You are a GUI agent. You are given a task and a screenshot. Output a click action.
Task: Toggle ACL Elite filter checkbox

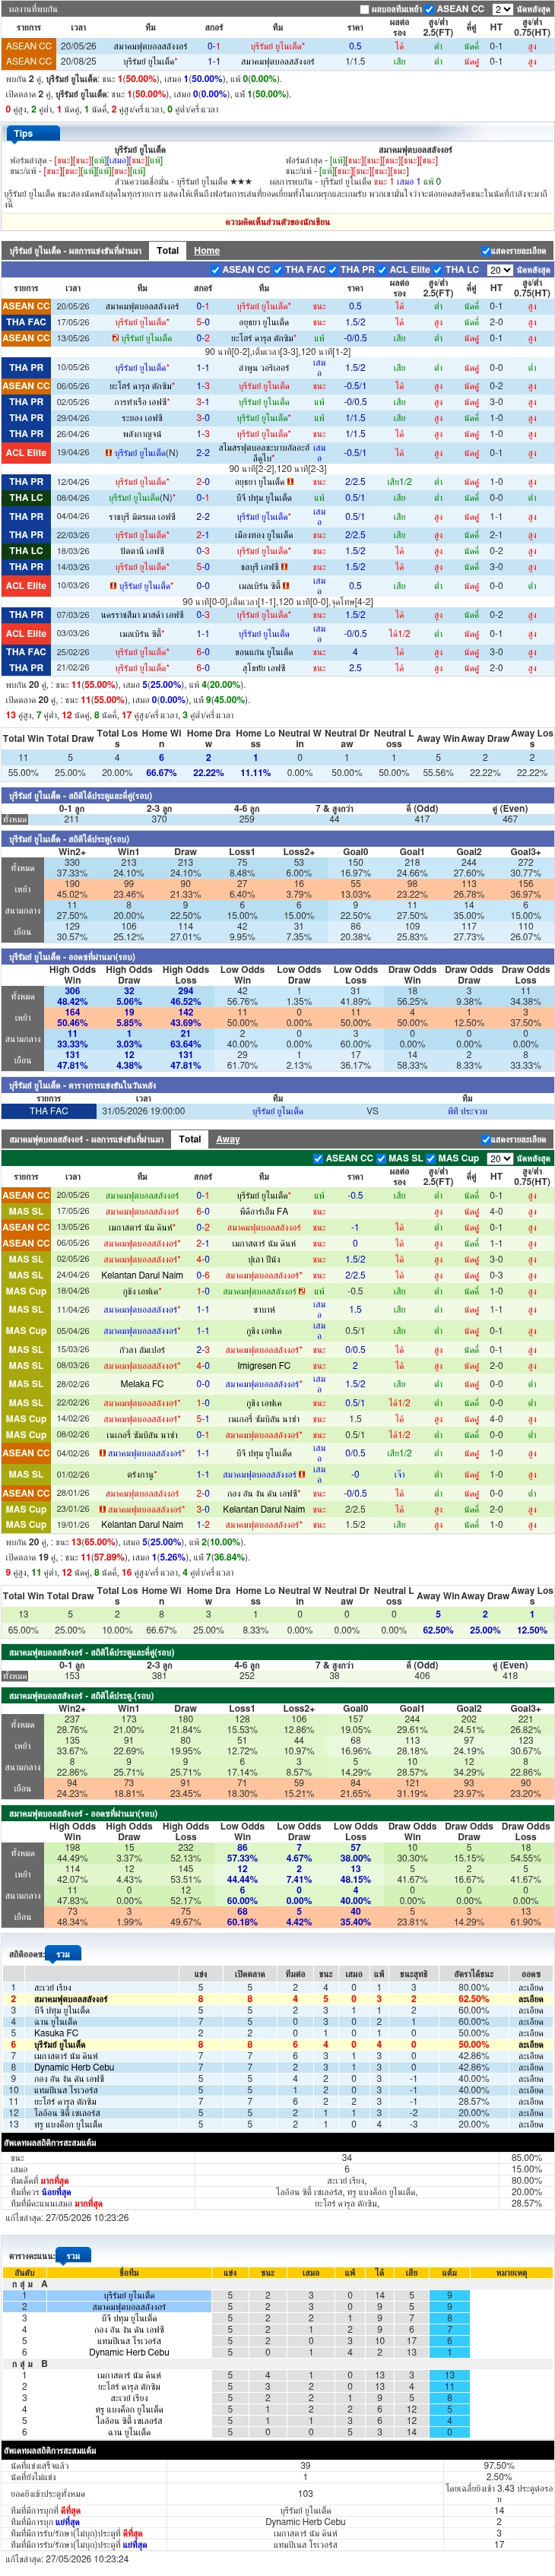coord(382,270)
